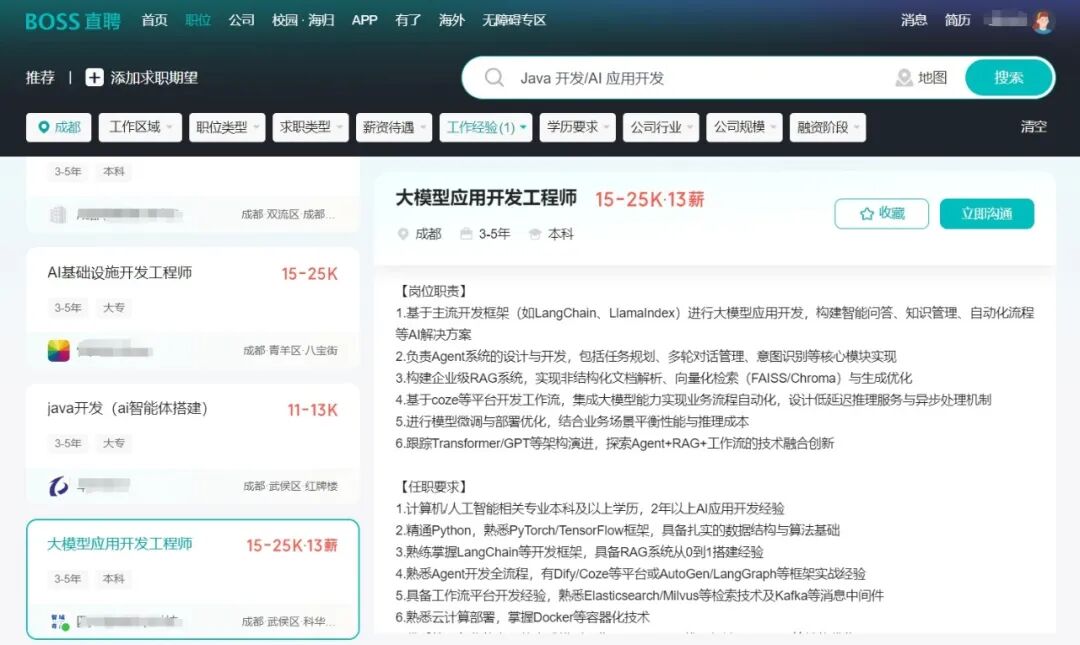Click the star icon in 收藏 button
Image resolution: width=1080 pixels, height=645 pixels.
click(x=866, y=214)
